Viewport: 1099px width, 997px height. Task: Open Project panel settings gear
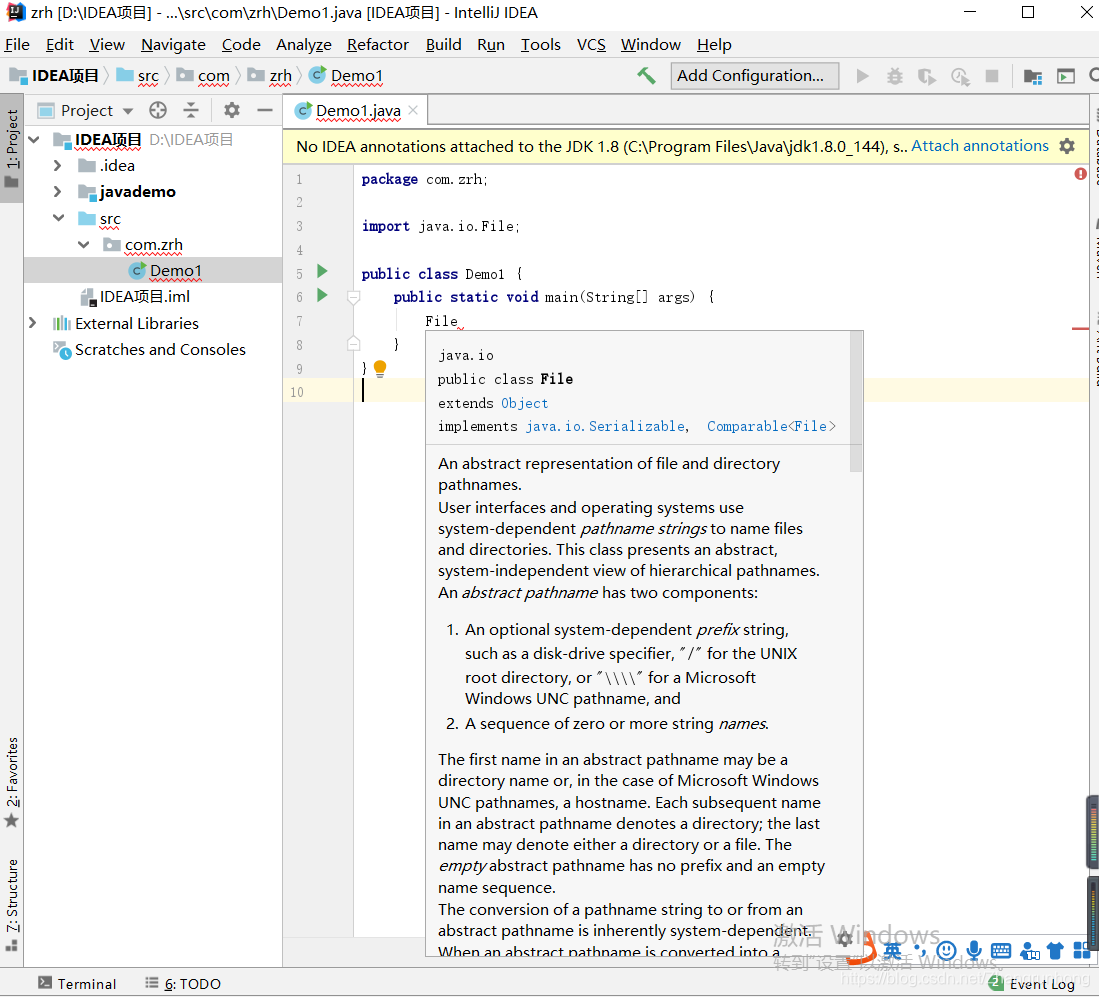click(x=231, y=110)
